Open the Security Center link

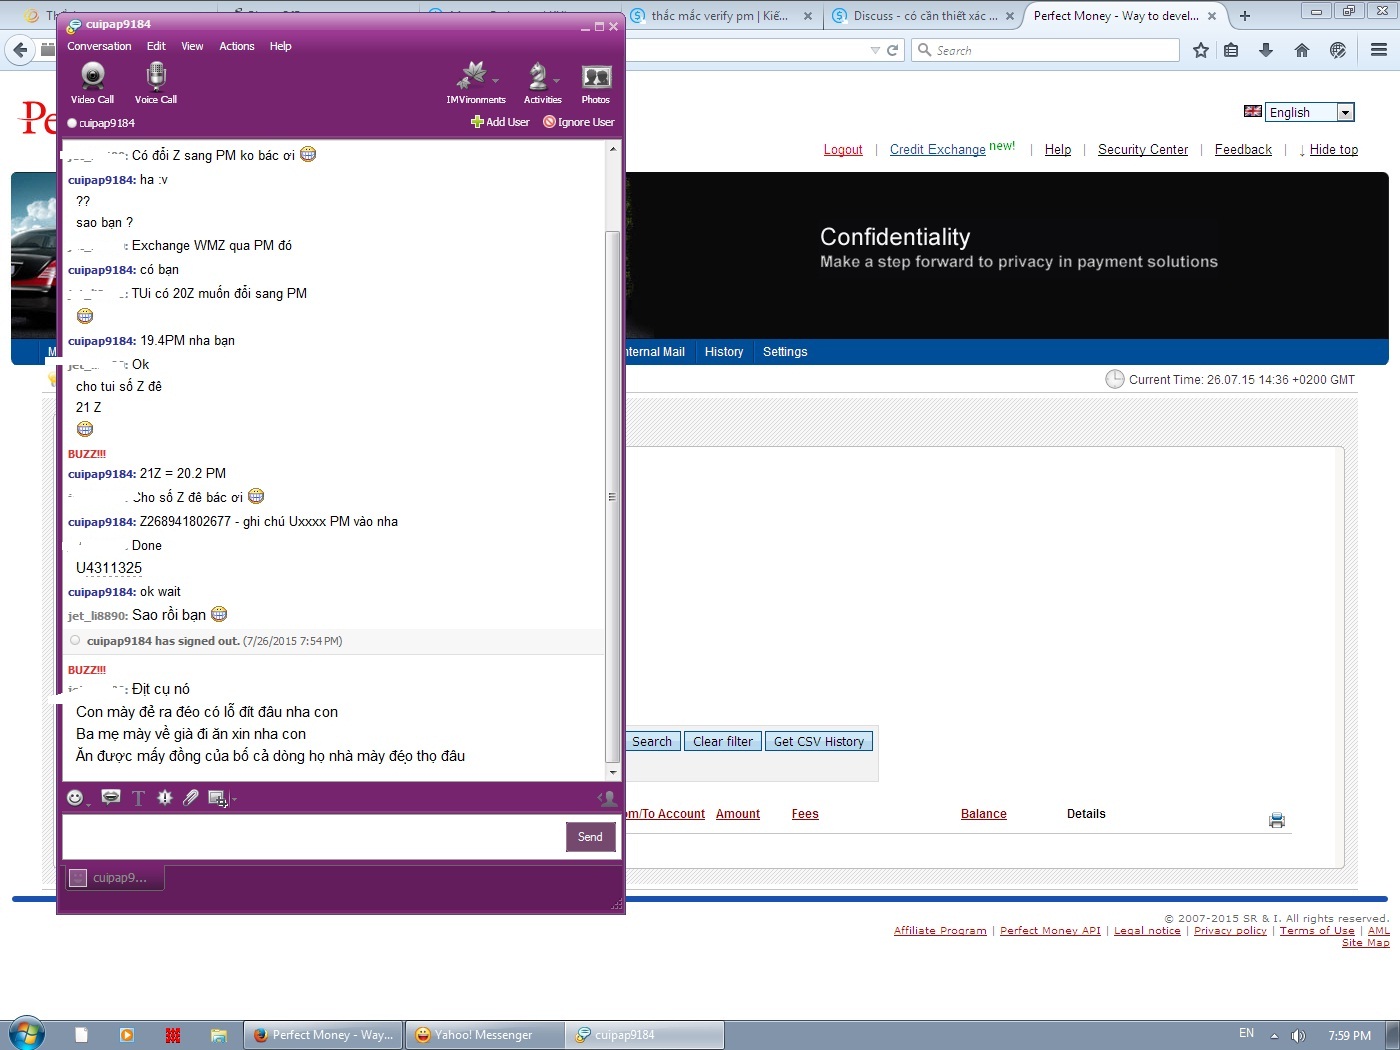[1143, 150]
